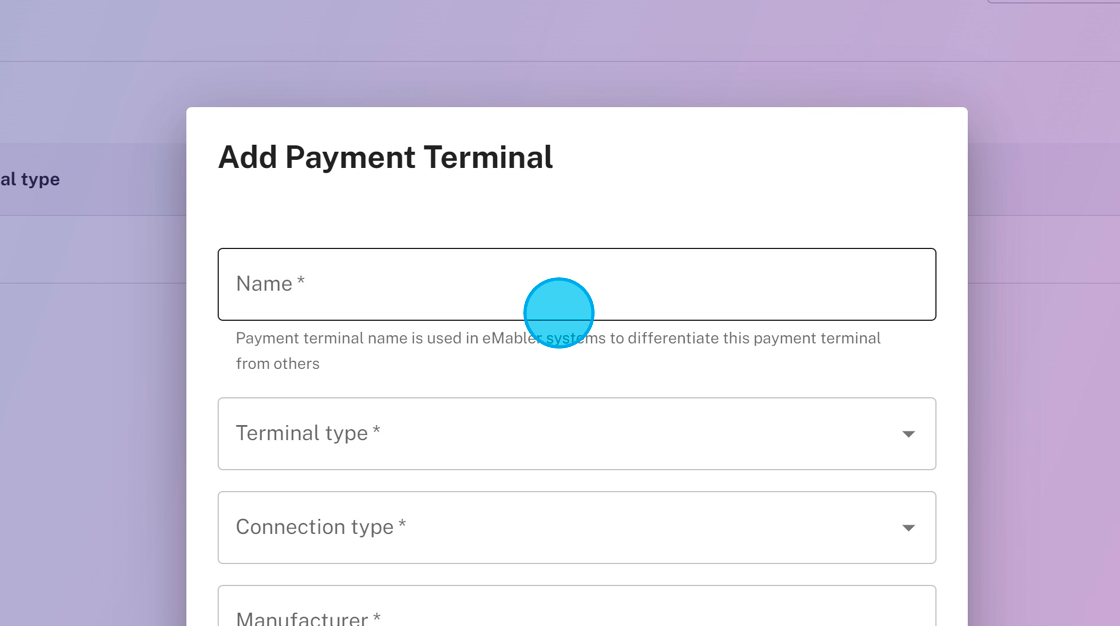Screen dimensions: 1120x626
Task: Click the required asterisk beside Name
Action: (301, 283)
